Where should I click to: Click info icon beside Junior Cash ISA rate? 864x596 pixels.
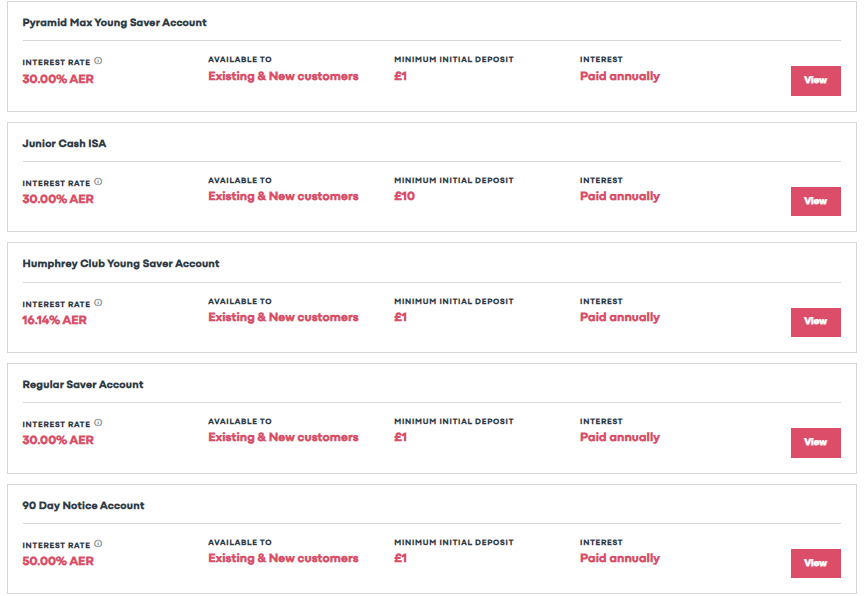tap(98, 182)
